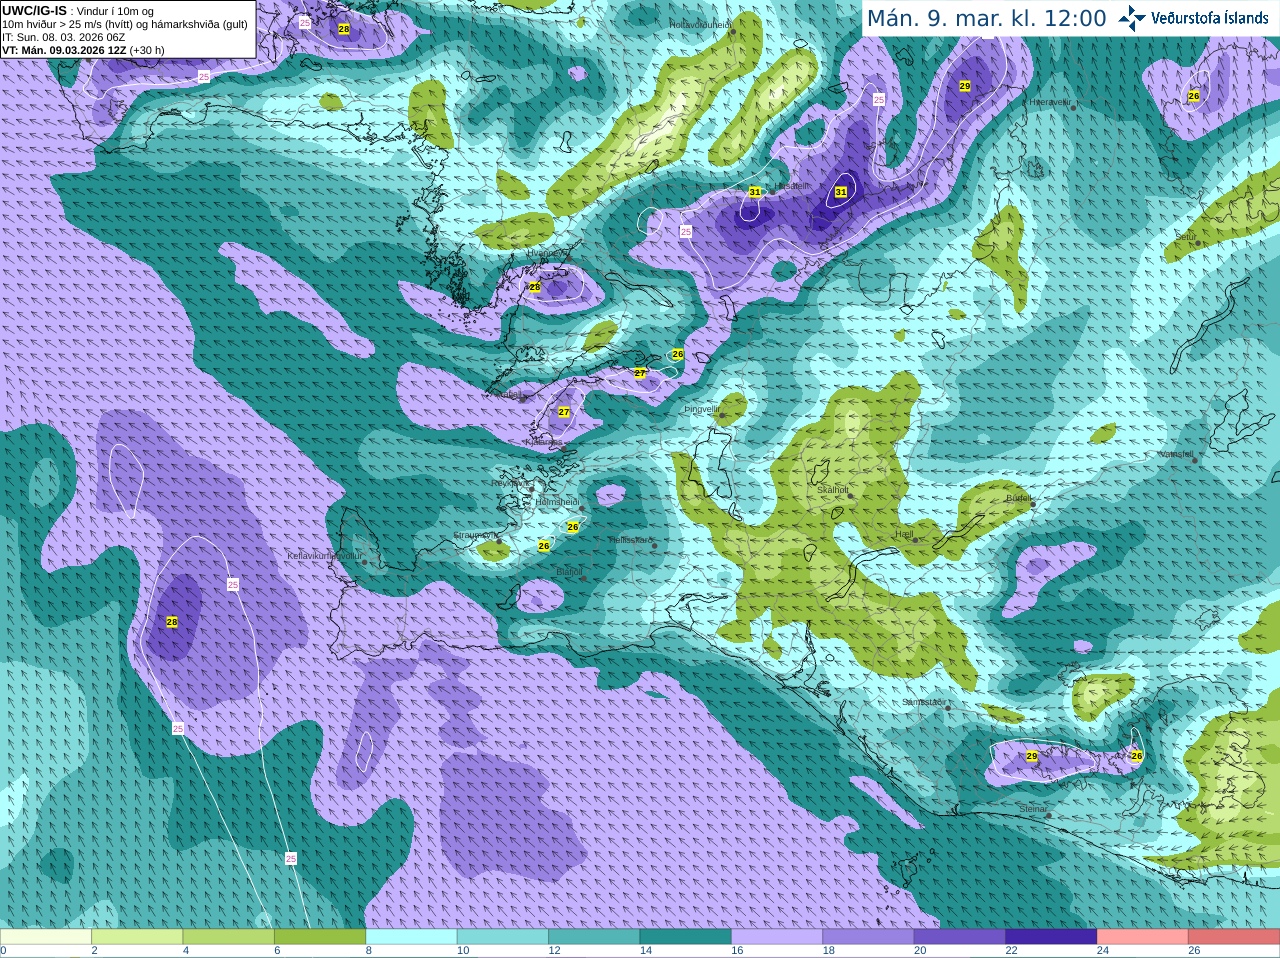Click the UWC/IG-IS model title
1280x958 pixels.
click(x=35, y=10)
